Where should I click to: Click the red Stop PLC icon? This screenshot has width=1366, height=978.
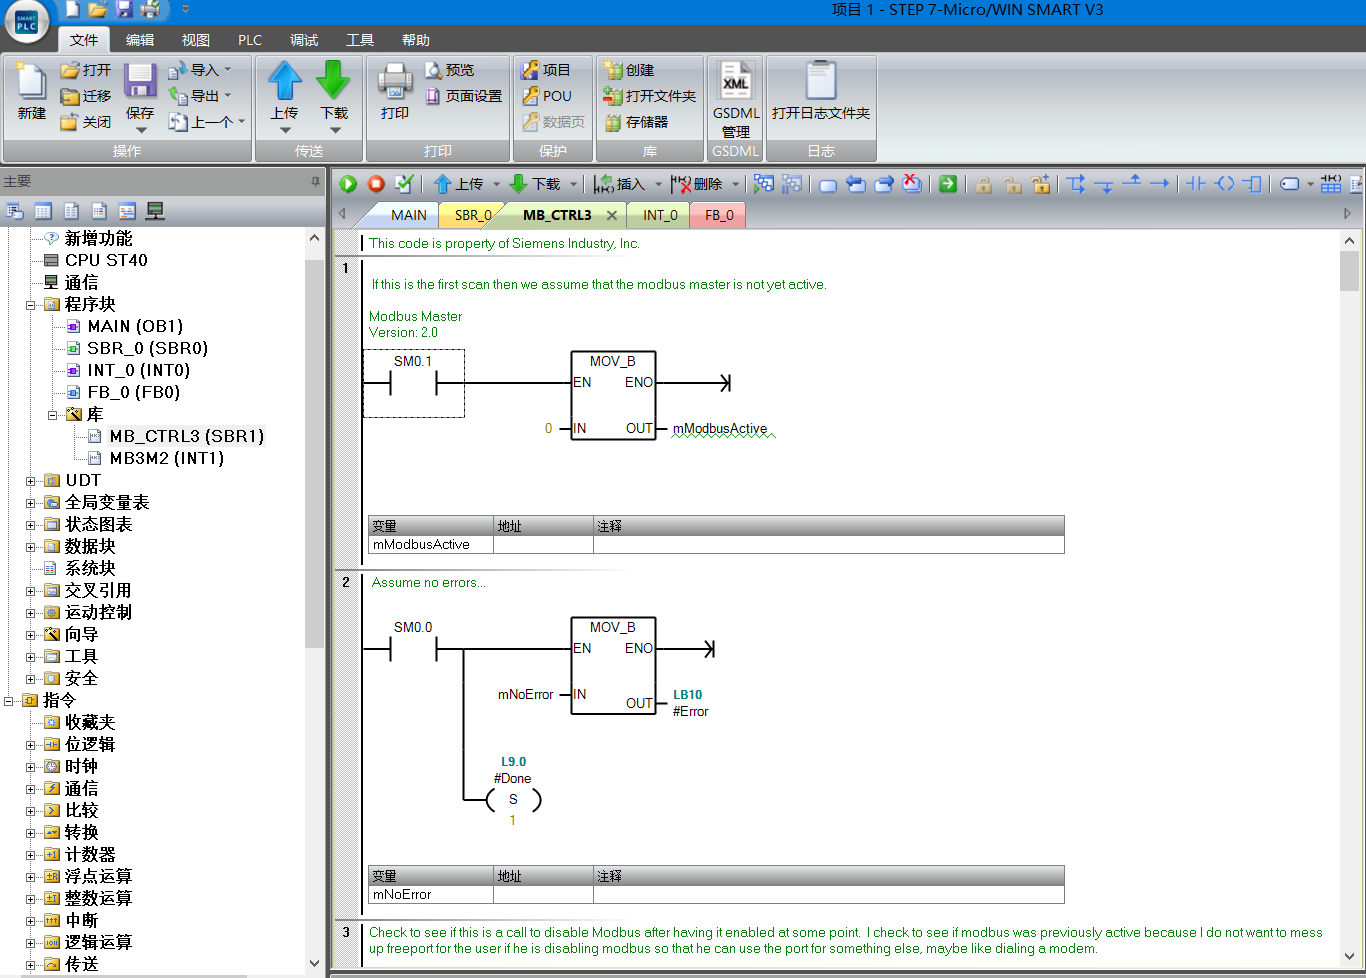(376, 184)
